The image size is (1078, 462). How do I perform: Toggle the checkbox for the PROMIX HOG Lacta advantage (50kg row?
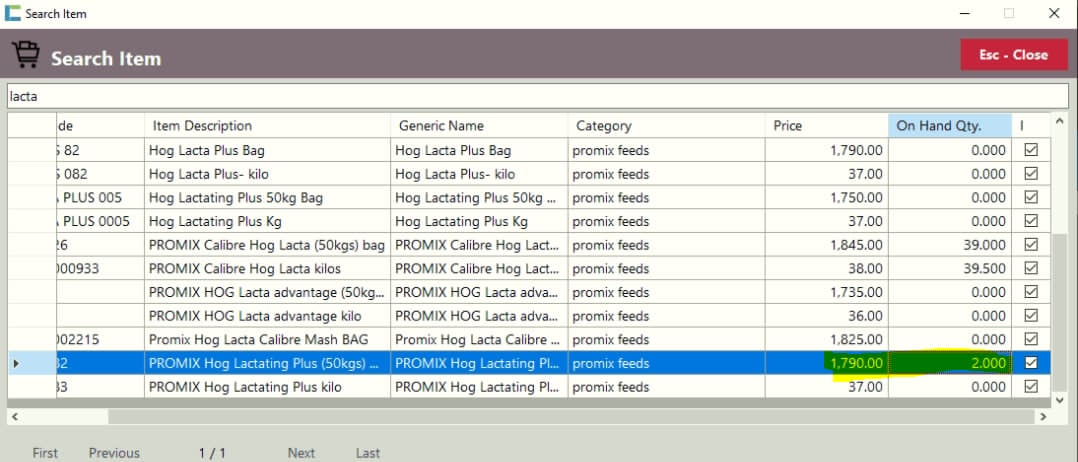coord(1031,292)
